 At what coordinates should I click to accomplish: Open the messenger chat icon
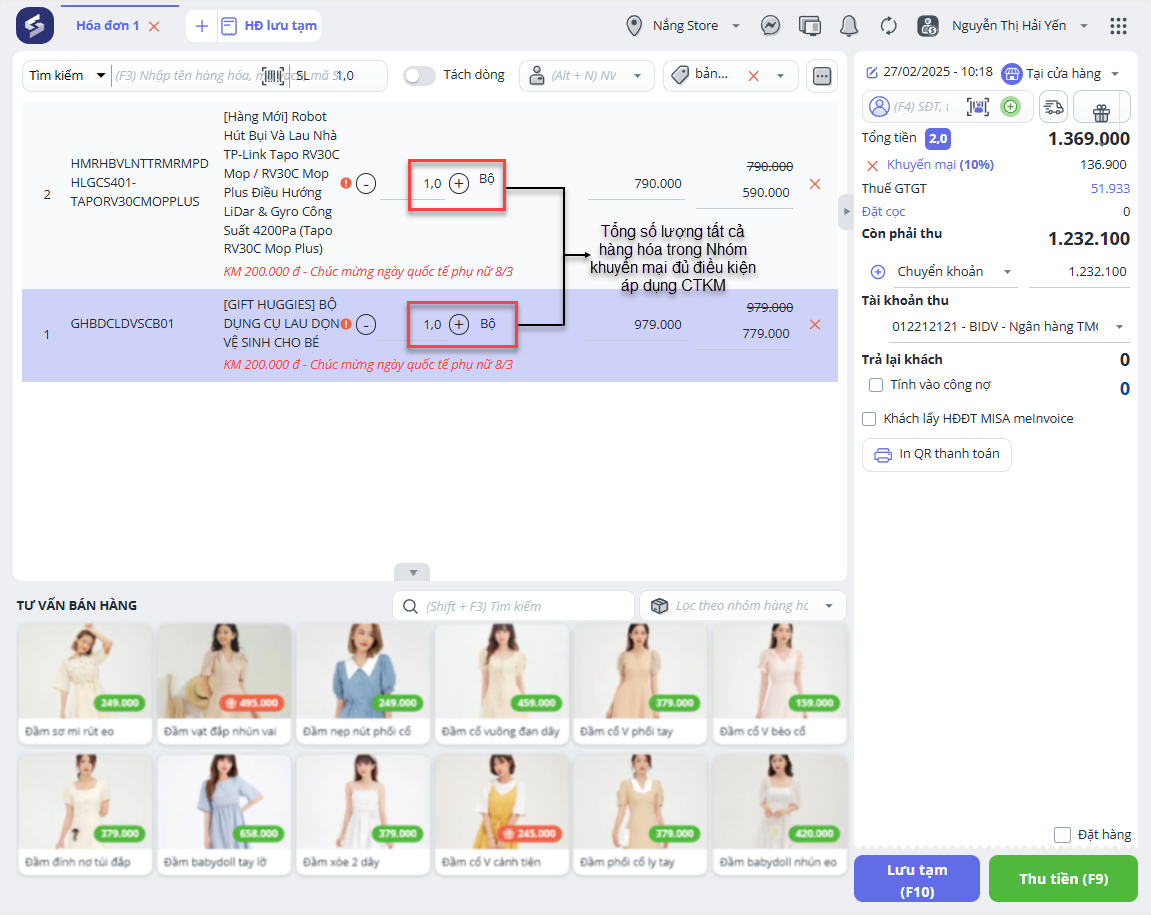click(770, 26)
